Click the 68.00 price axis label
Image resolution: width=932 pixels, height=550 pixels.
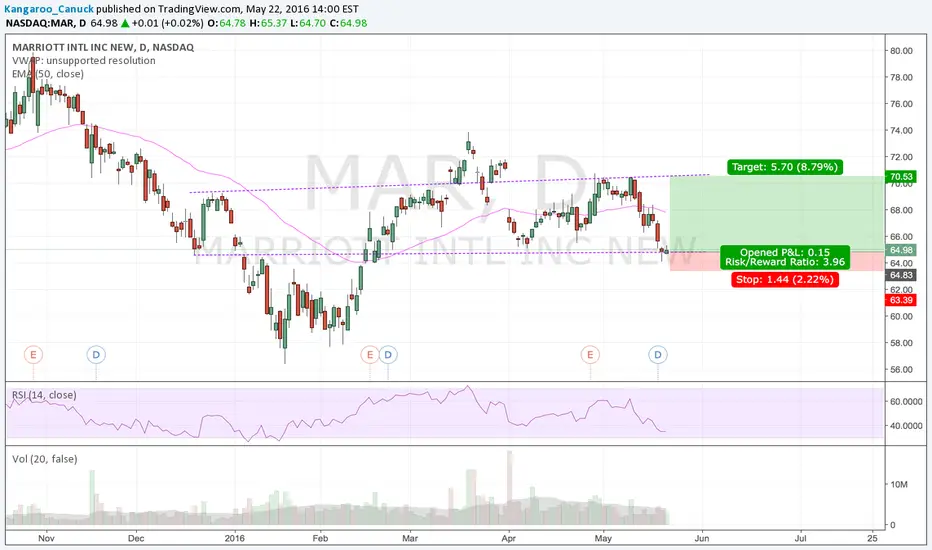tap(901, 210)
